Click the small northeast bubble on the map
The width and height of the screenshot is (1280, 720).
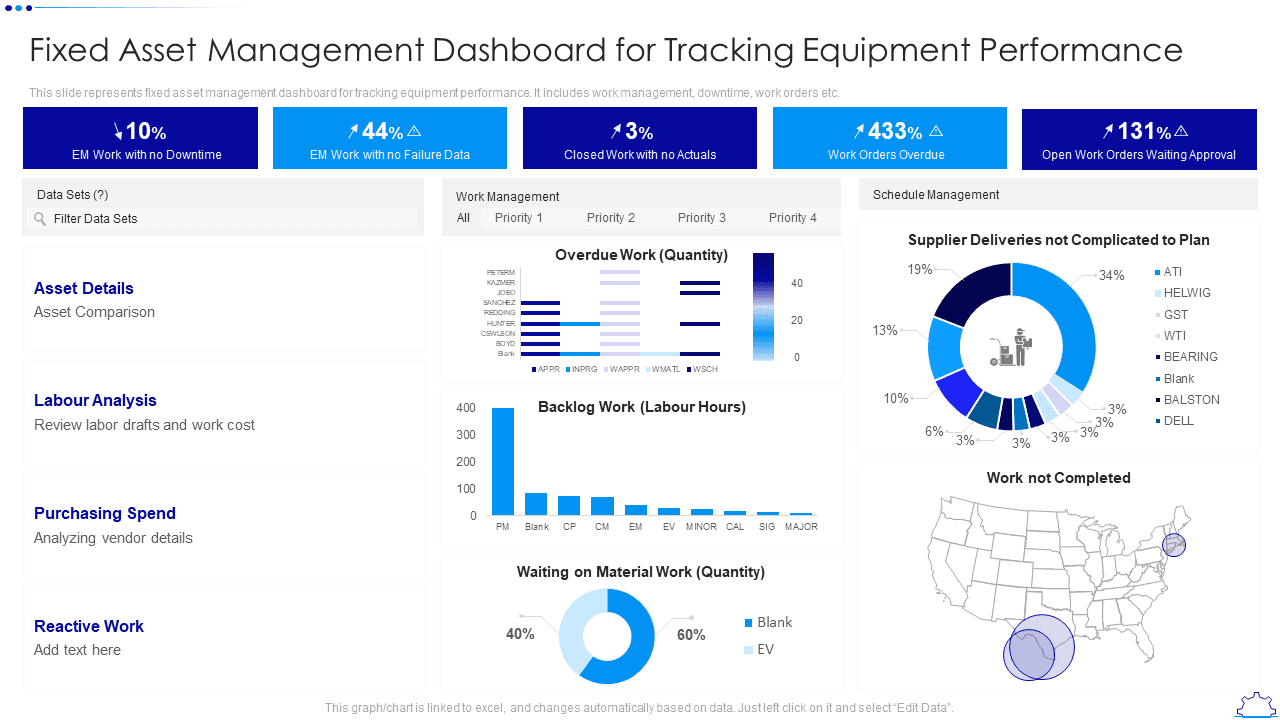pyautogui.click(x=1174, y=545)
